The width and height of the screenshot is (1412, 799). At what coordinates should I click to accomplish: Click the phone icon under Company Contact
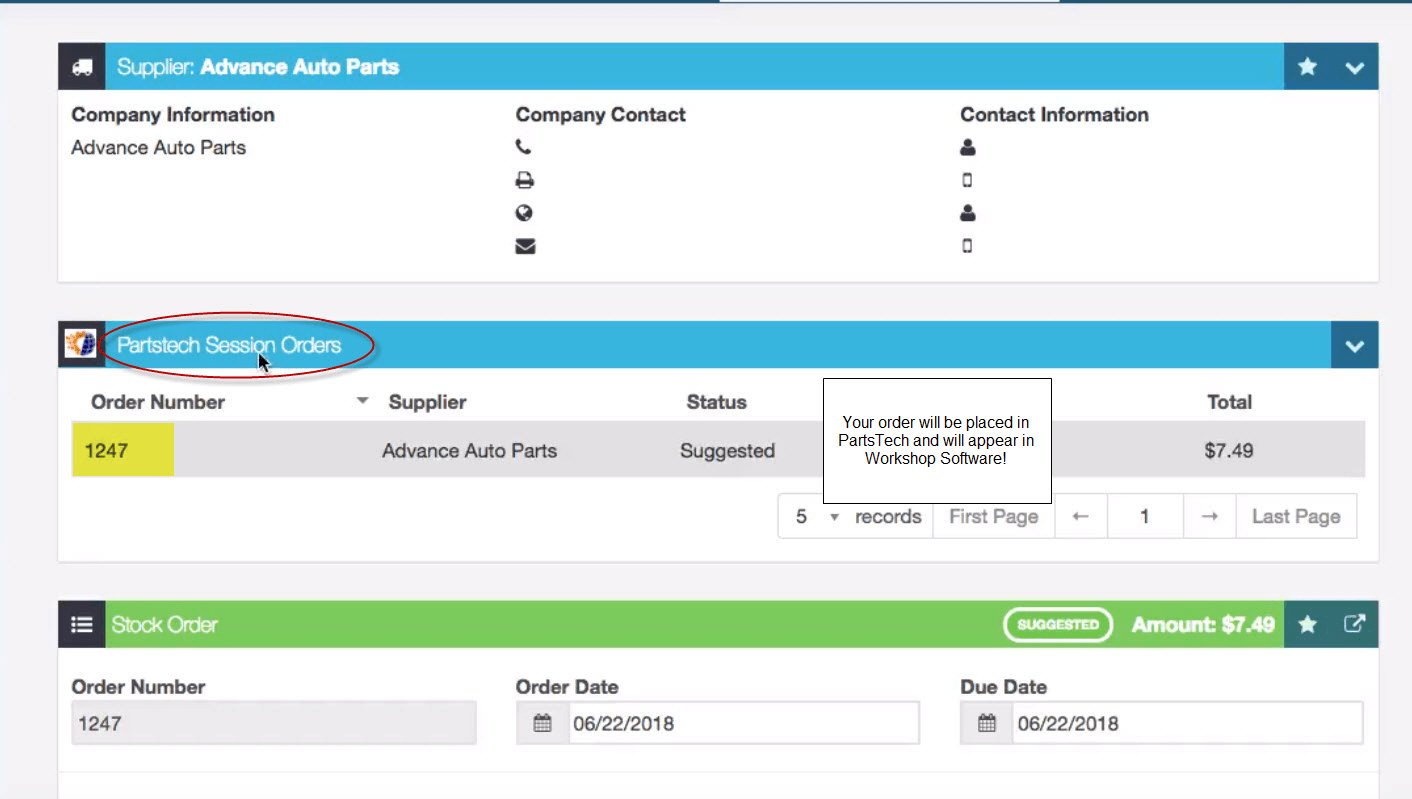click(x=523, y=147)
